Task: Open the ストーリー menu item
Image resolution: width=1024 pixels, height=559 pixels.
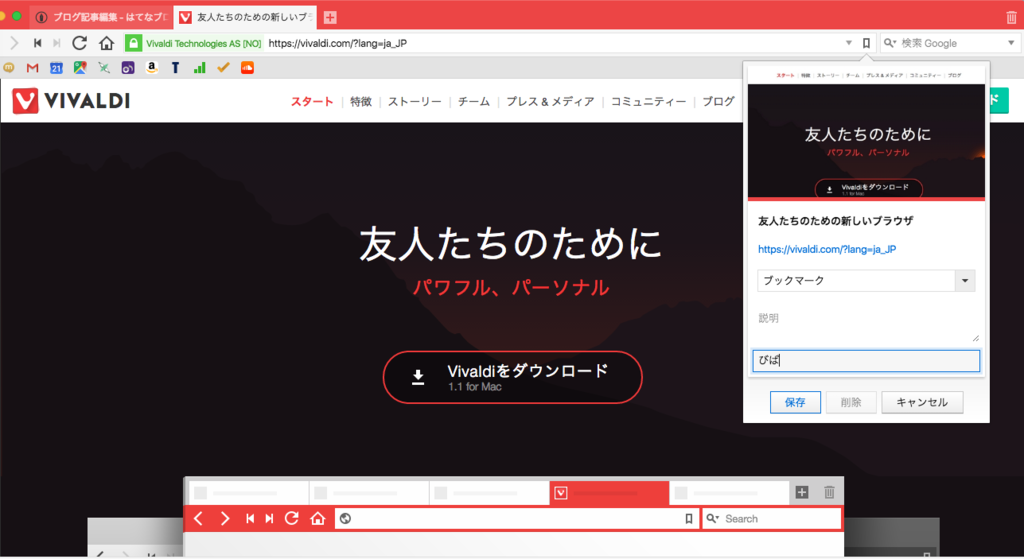Action: [415, 102]
